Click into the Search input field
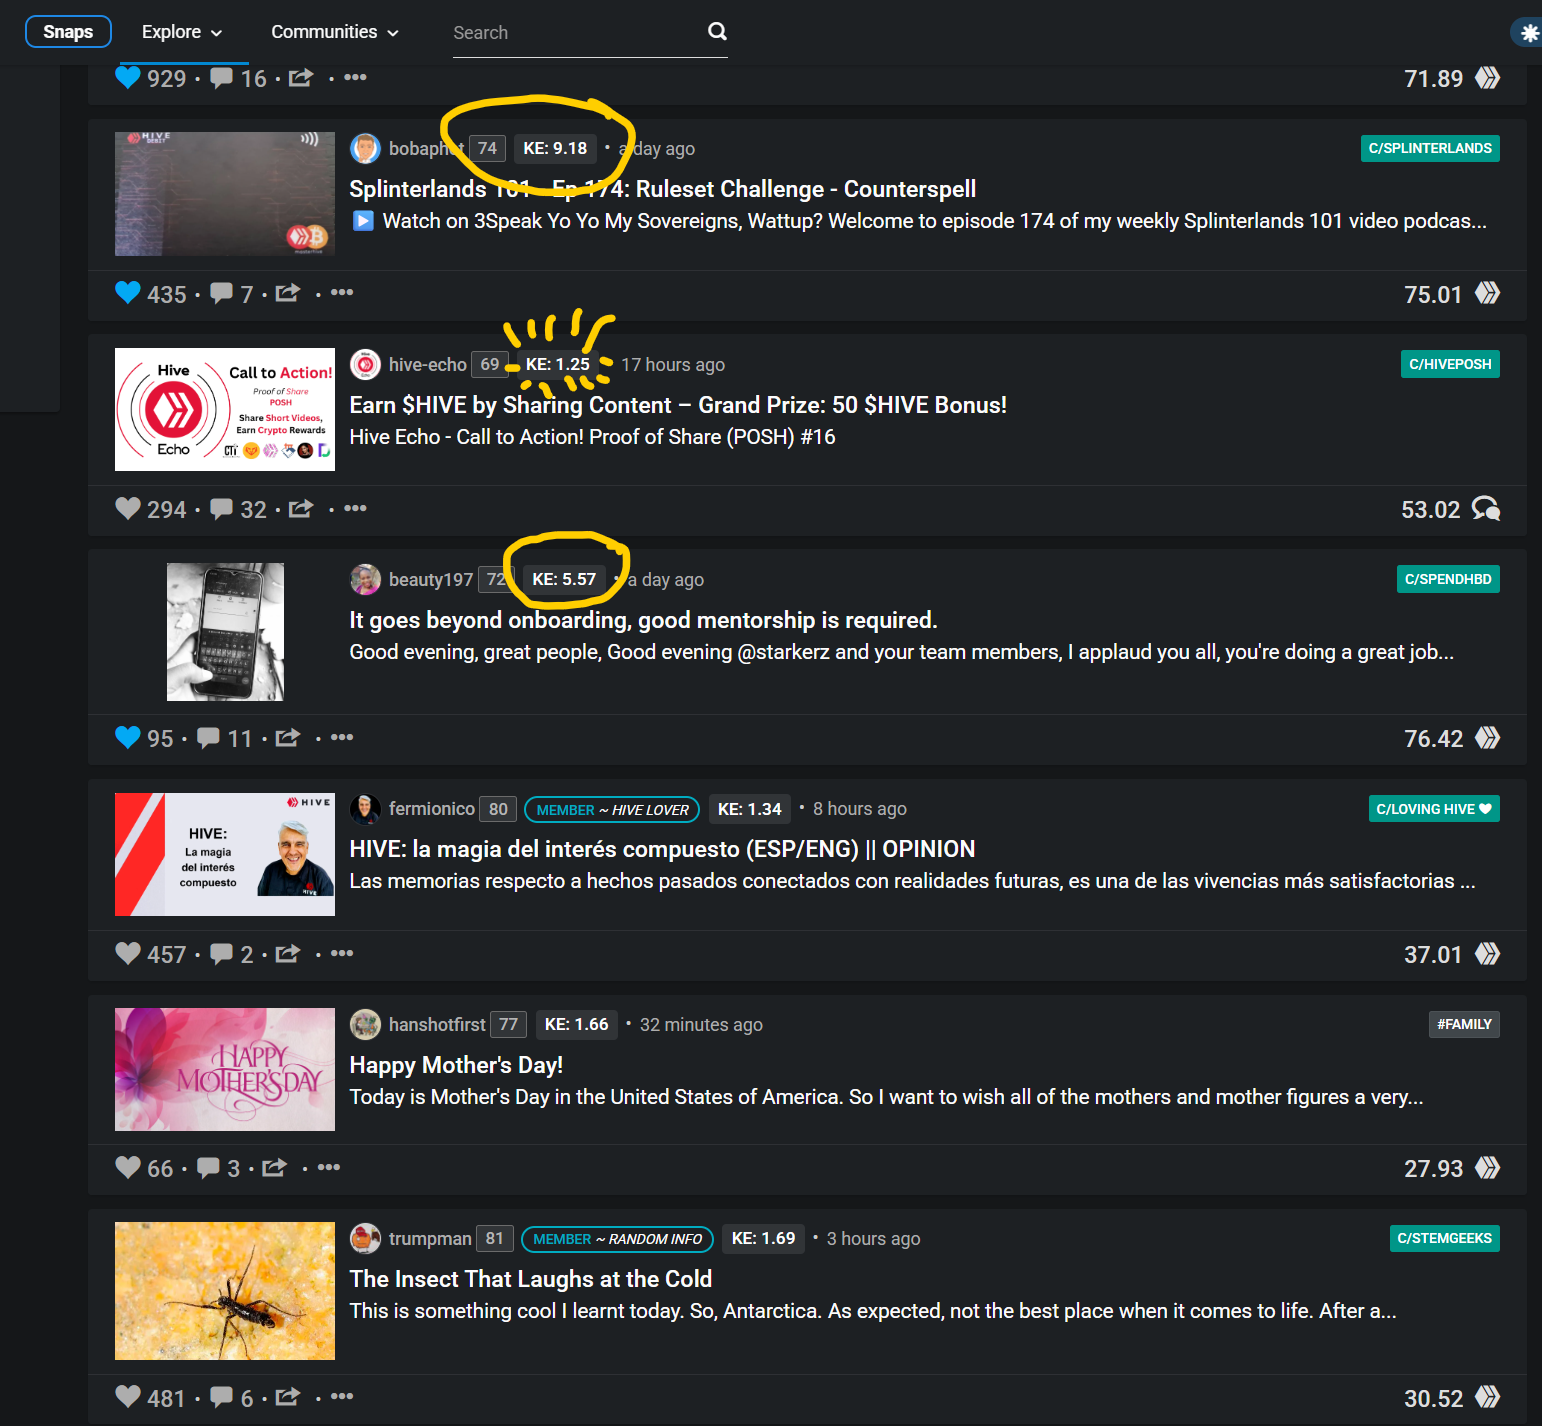The height and width of the screenshot is (1426, 1542). point(575,33)
